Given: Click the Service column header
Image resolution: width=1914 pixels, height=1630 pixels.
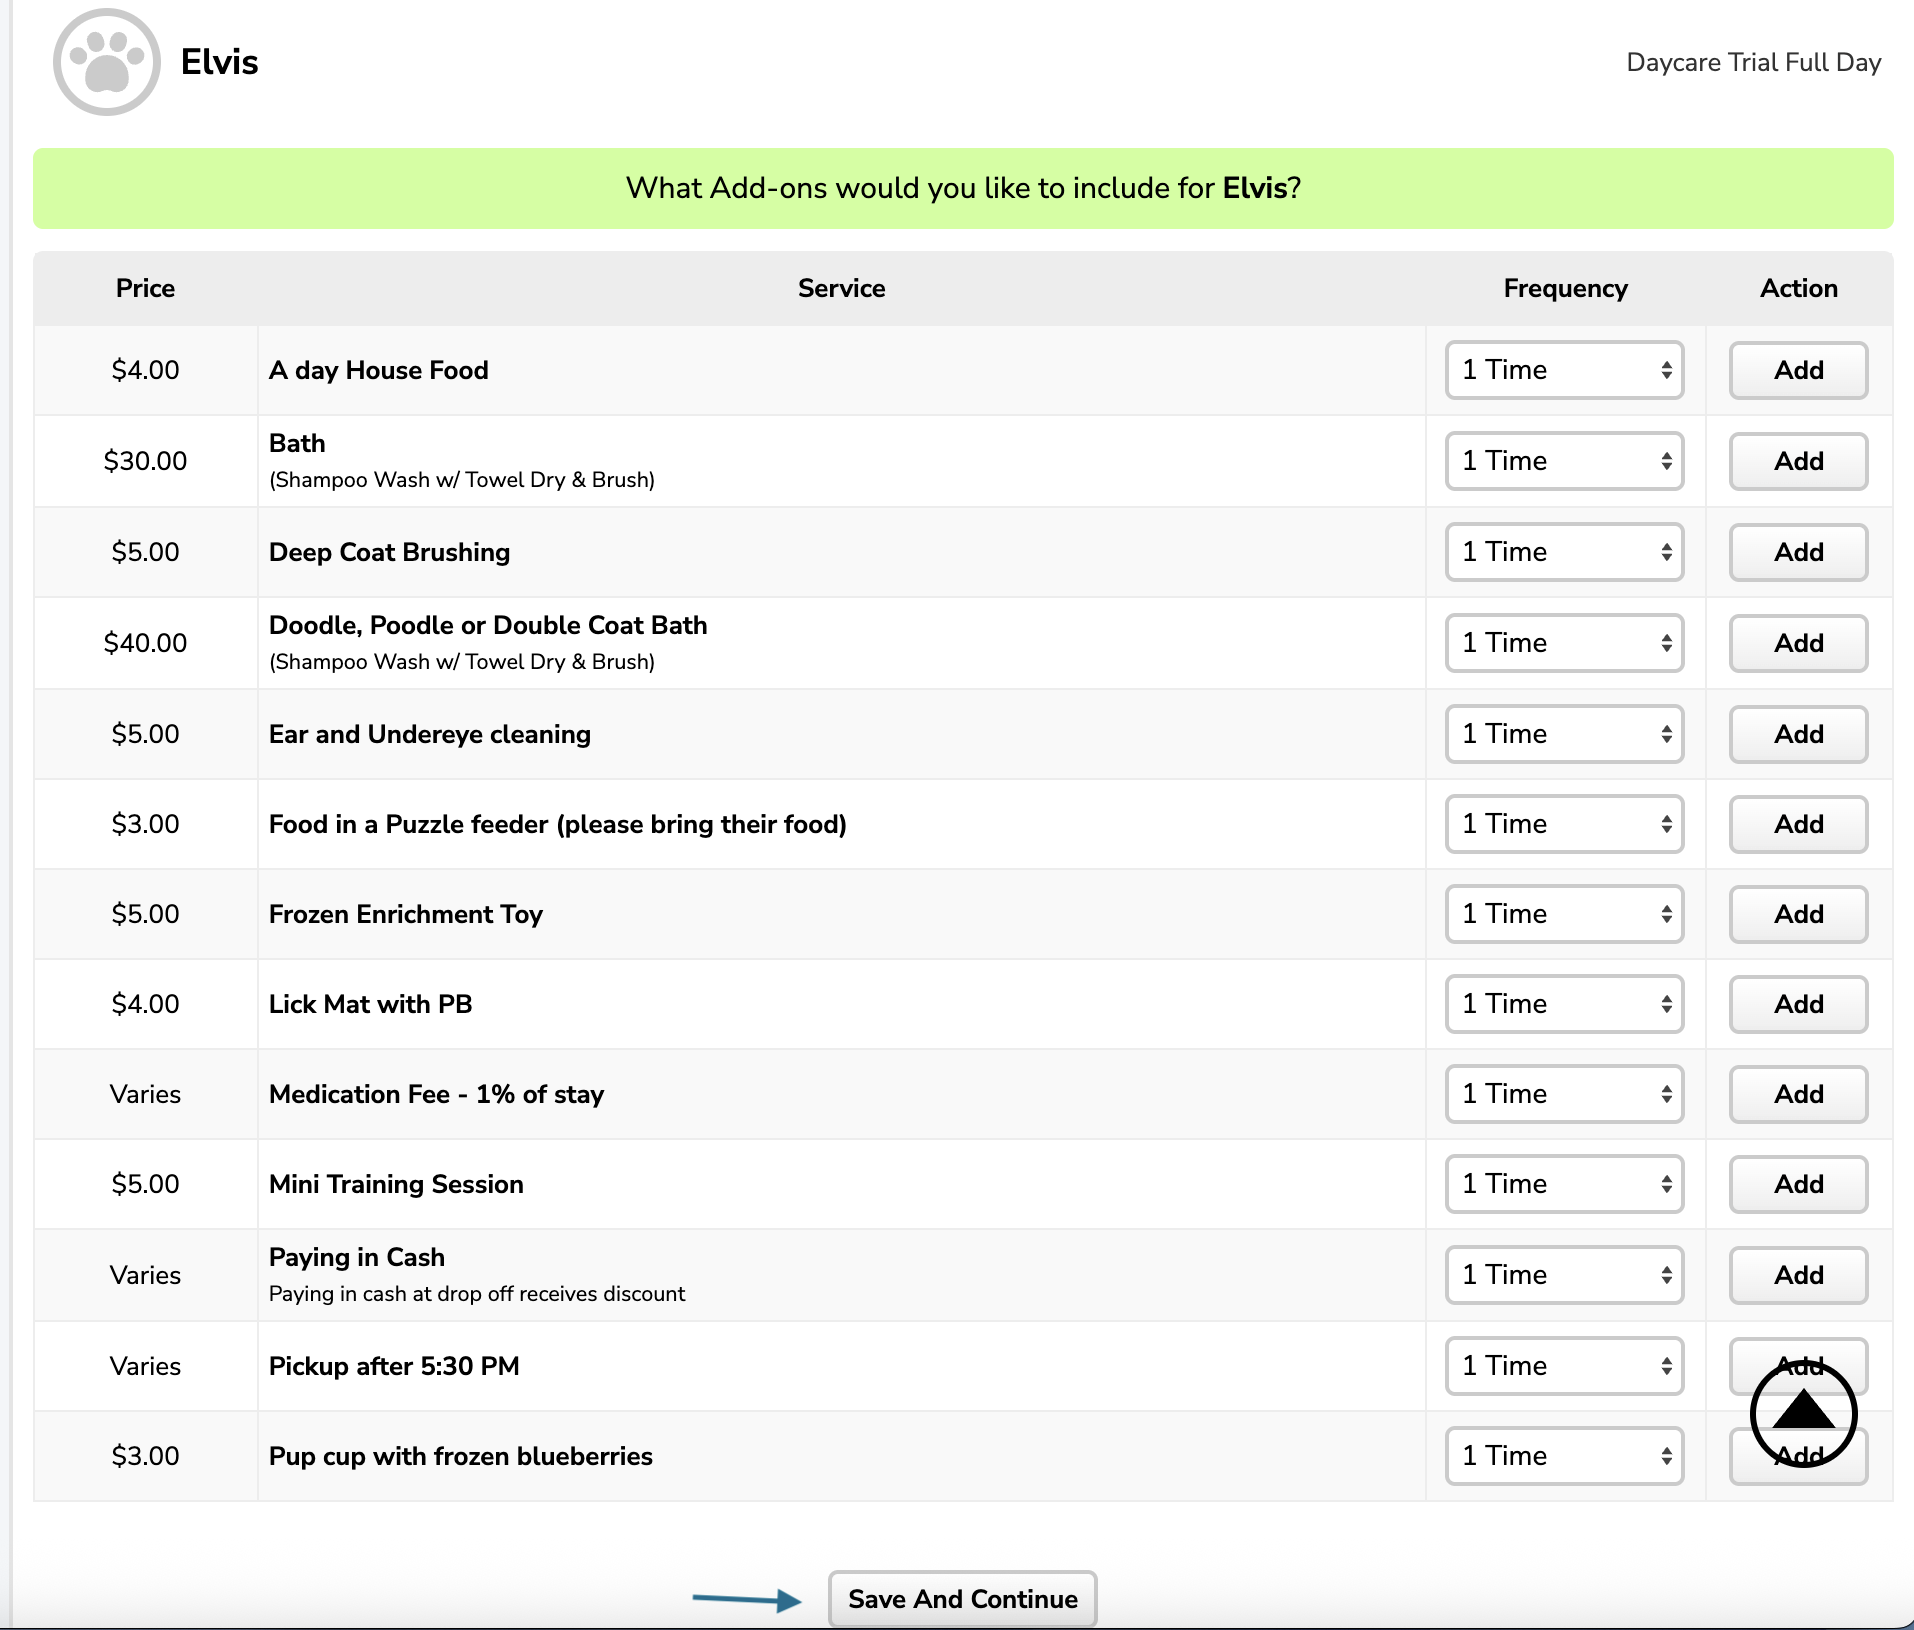Looking at the screenshot, I should tap(841, 288).
